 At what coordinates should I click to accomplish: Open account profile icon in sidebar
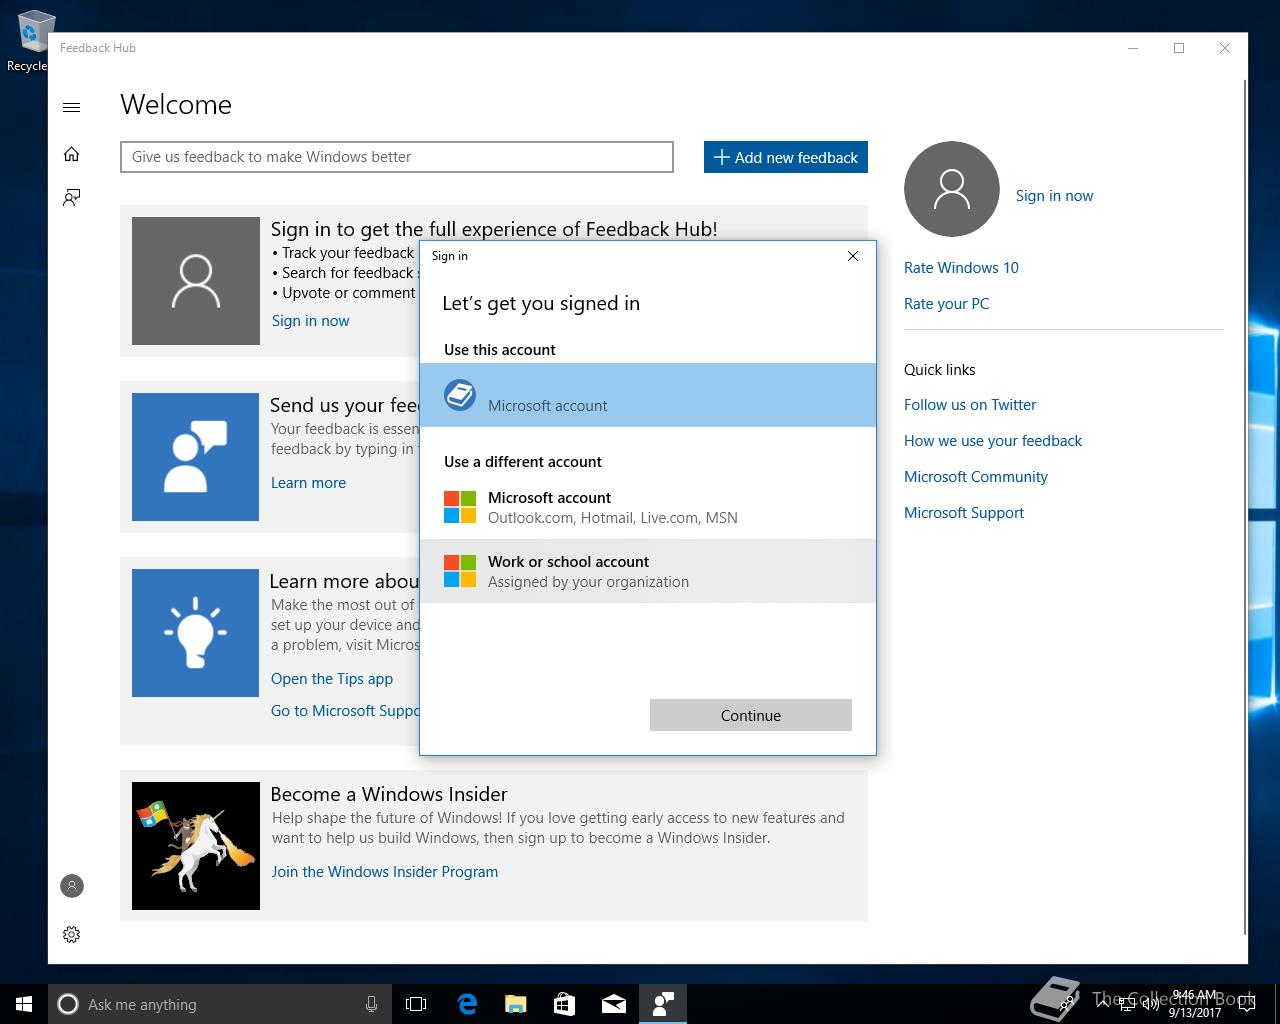click(72, 886)
